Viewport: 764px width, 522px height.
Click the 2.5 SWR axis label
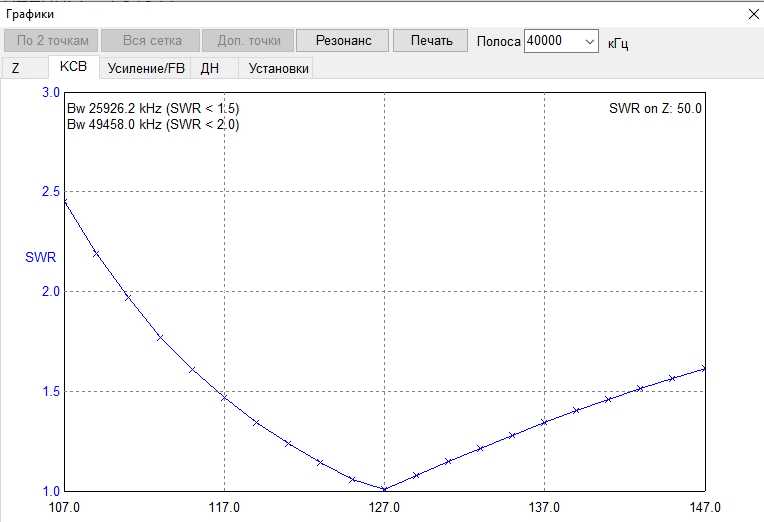[x=51, y=192]
